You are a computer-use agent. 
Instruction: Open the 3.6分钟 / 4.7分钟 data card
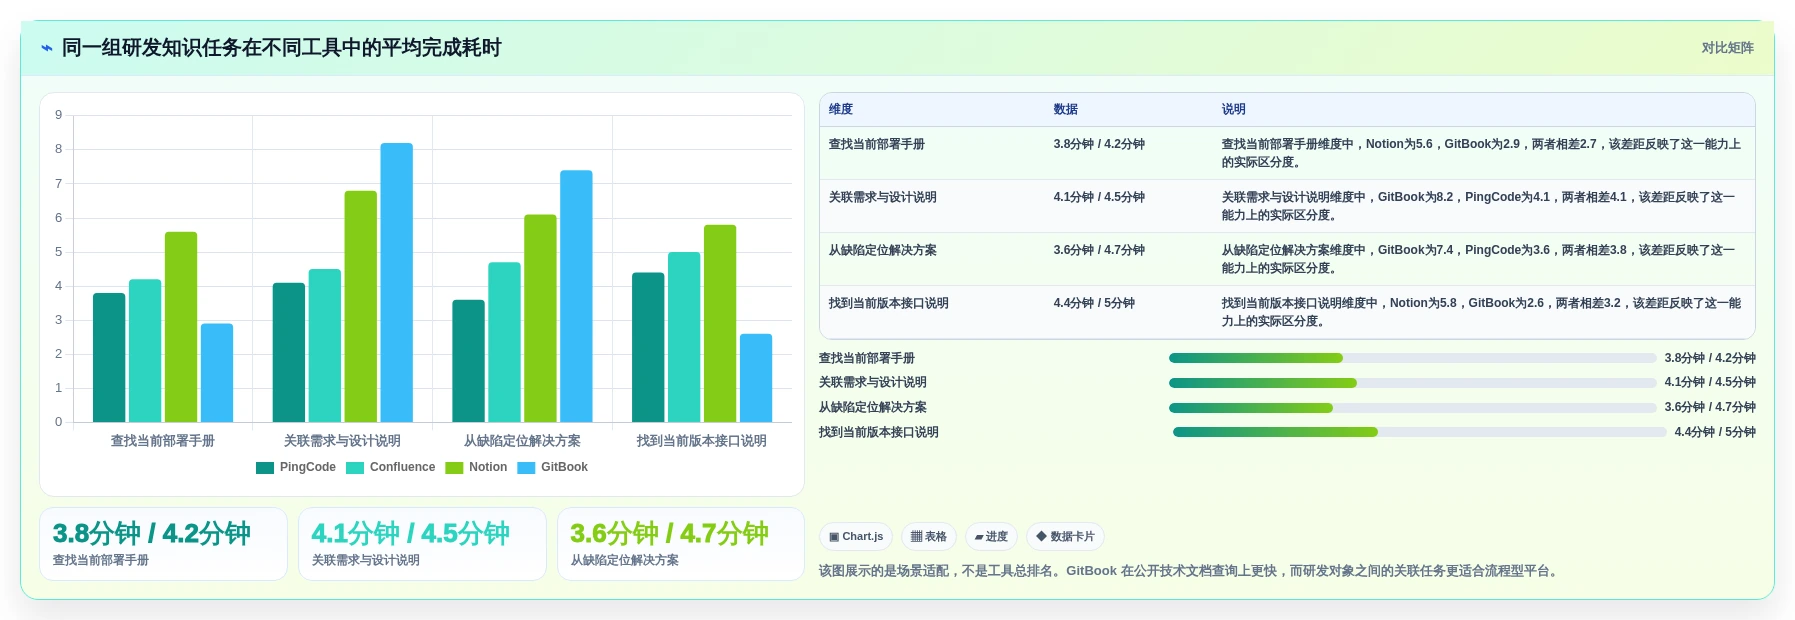(681, 544)
